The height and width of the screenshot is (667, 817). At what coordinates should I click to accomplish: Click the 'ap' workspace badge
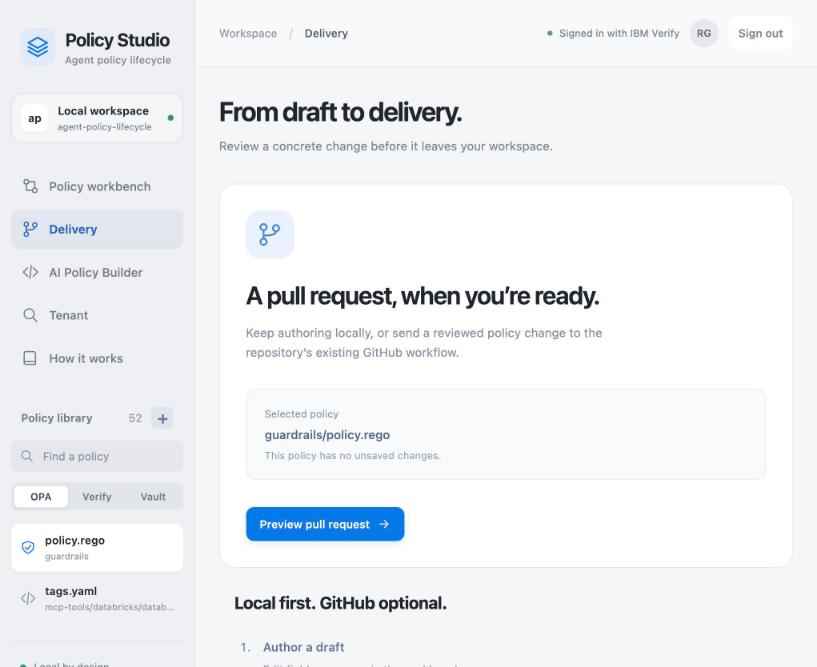[35, 118]
